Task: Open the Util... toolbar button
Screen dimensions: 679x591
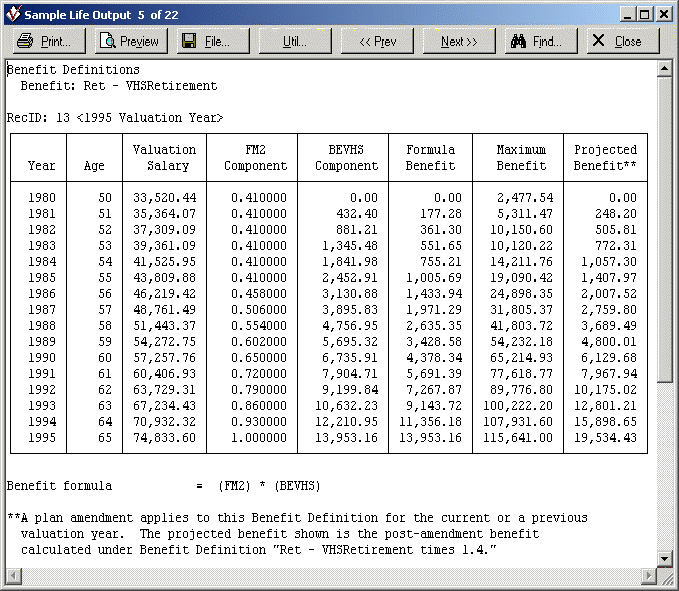Action: 295,41
